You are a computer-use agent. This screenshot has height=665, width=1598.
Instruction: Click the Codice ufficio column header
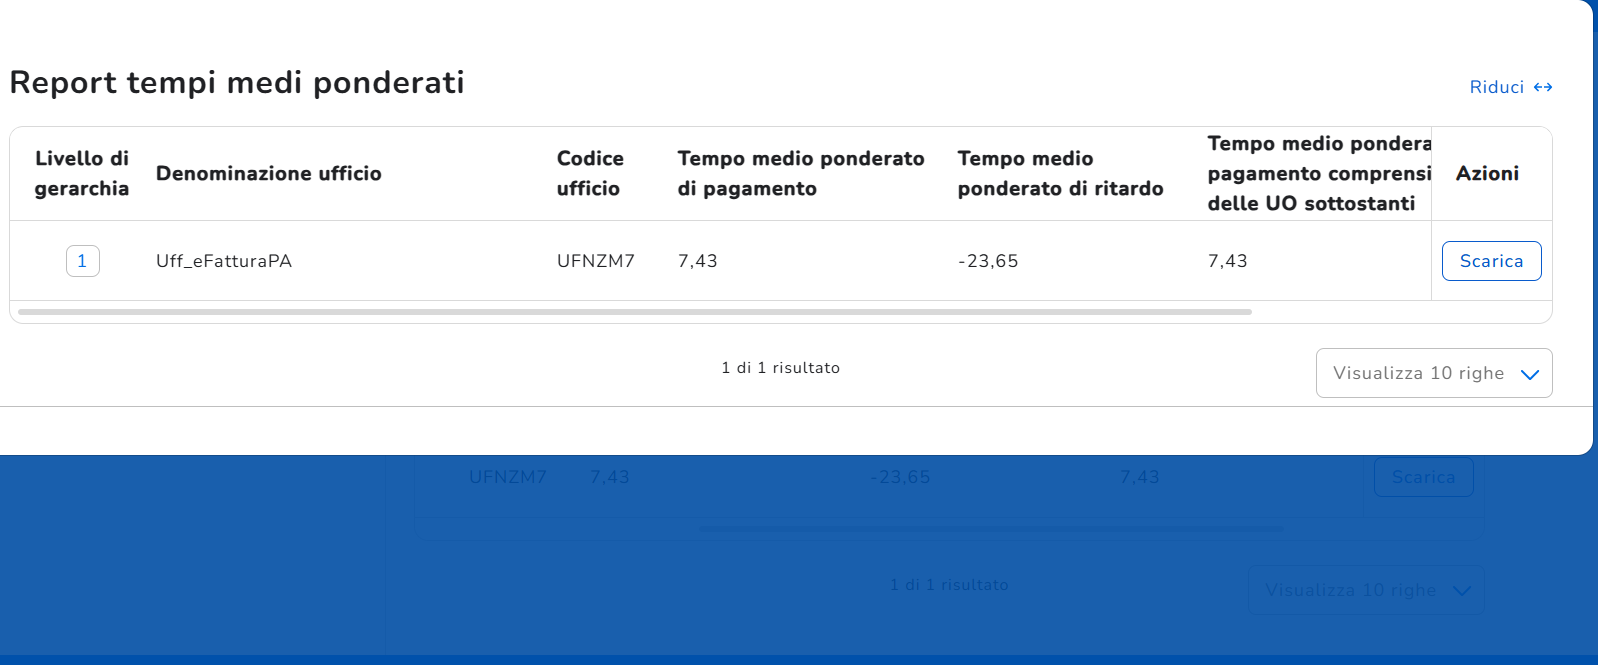pyautogui.click(x=590, y=173)
